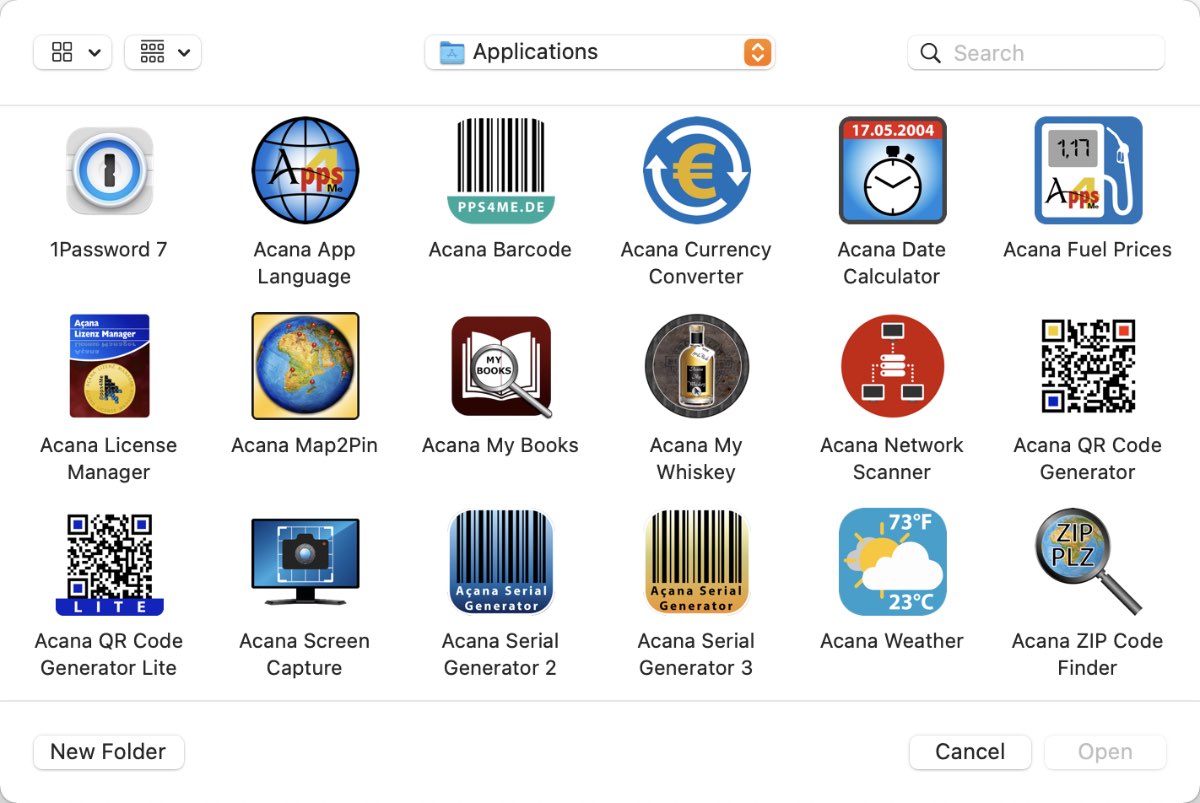
Task: Select the Acana Currency Converter euro icon
Action: [x=696, y=171]
